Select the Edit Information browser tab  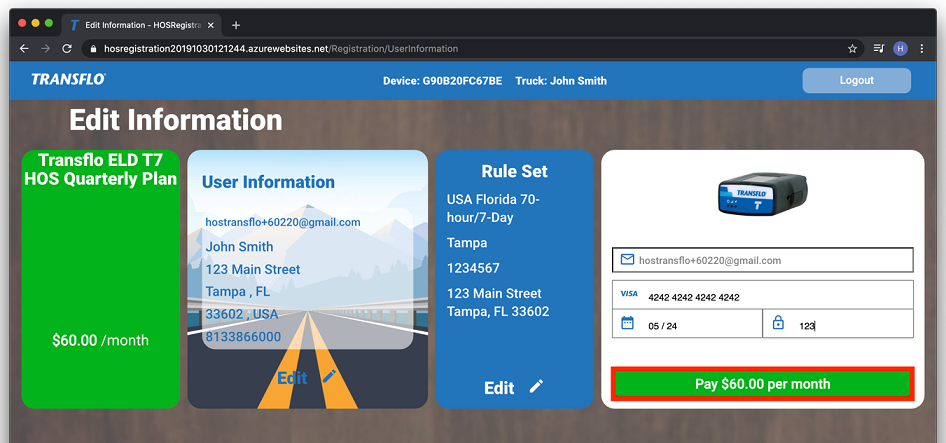[142, 25]
